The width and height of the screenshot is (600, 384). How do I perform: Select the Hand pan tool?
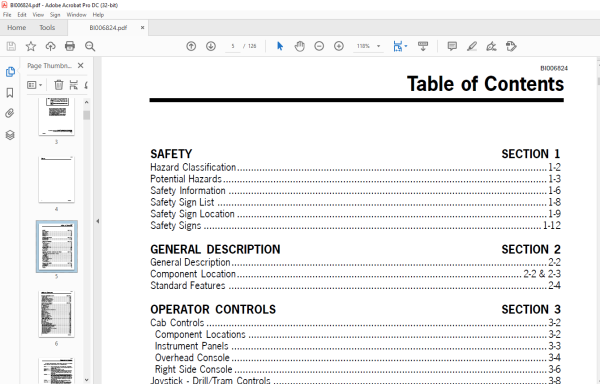pyautogui.click(x=300, y=46)
